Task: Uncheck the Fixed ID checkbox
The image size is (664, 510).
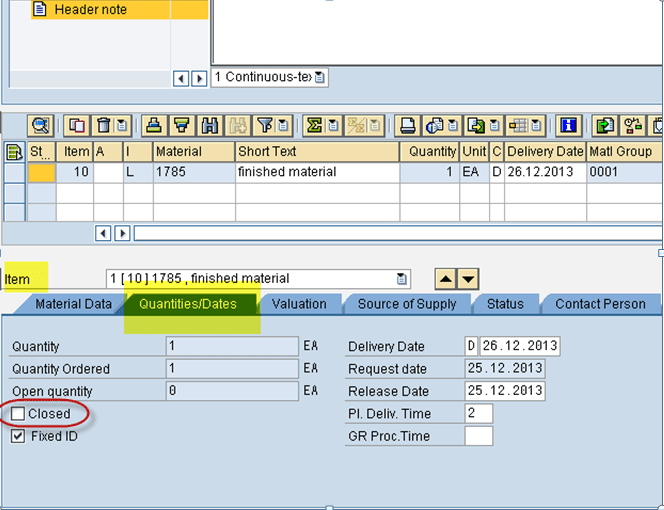Action: pos(18,436)
